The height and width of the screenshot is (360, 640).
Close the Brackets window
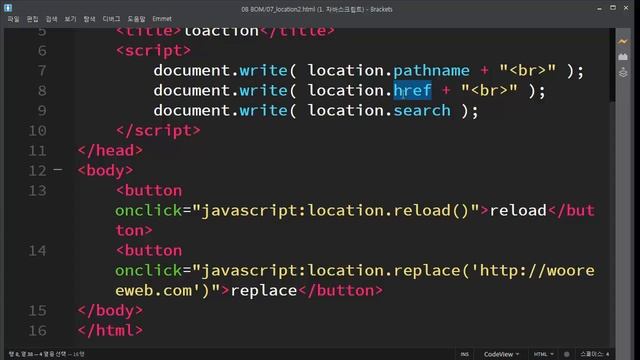click(x=626, y=8)
